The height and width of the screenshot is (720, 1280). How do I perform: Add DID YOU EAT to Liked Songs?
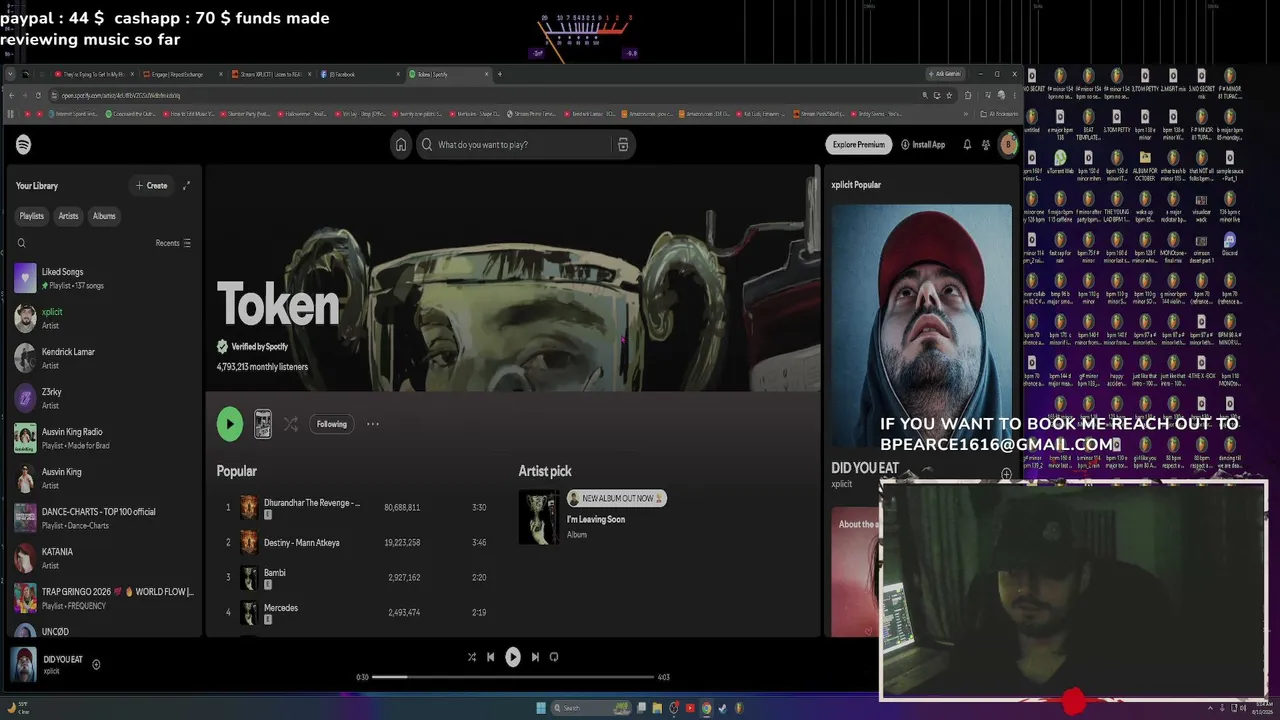(x=96, y=665)
